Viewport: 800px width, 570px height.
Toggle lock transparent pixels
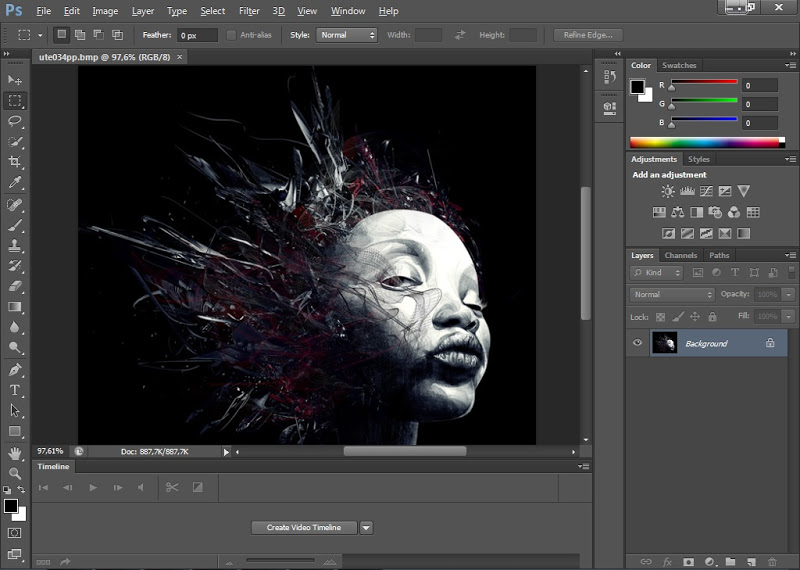click(660, 317)
